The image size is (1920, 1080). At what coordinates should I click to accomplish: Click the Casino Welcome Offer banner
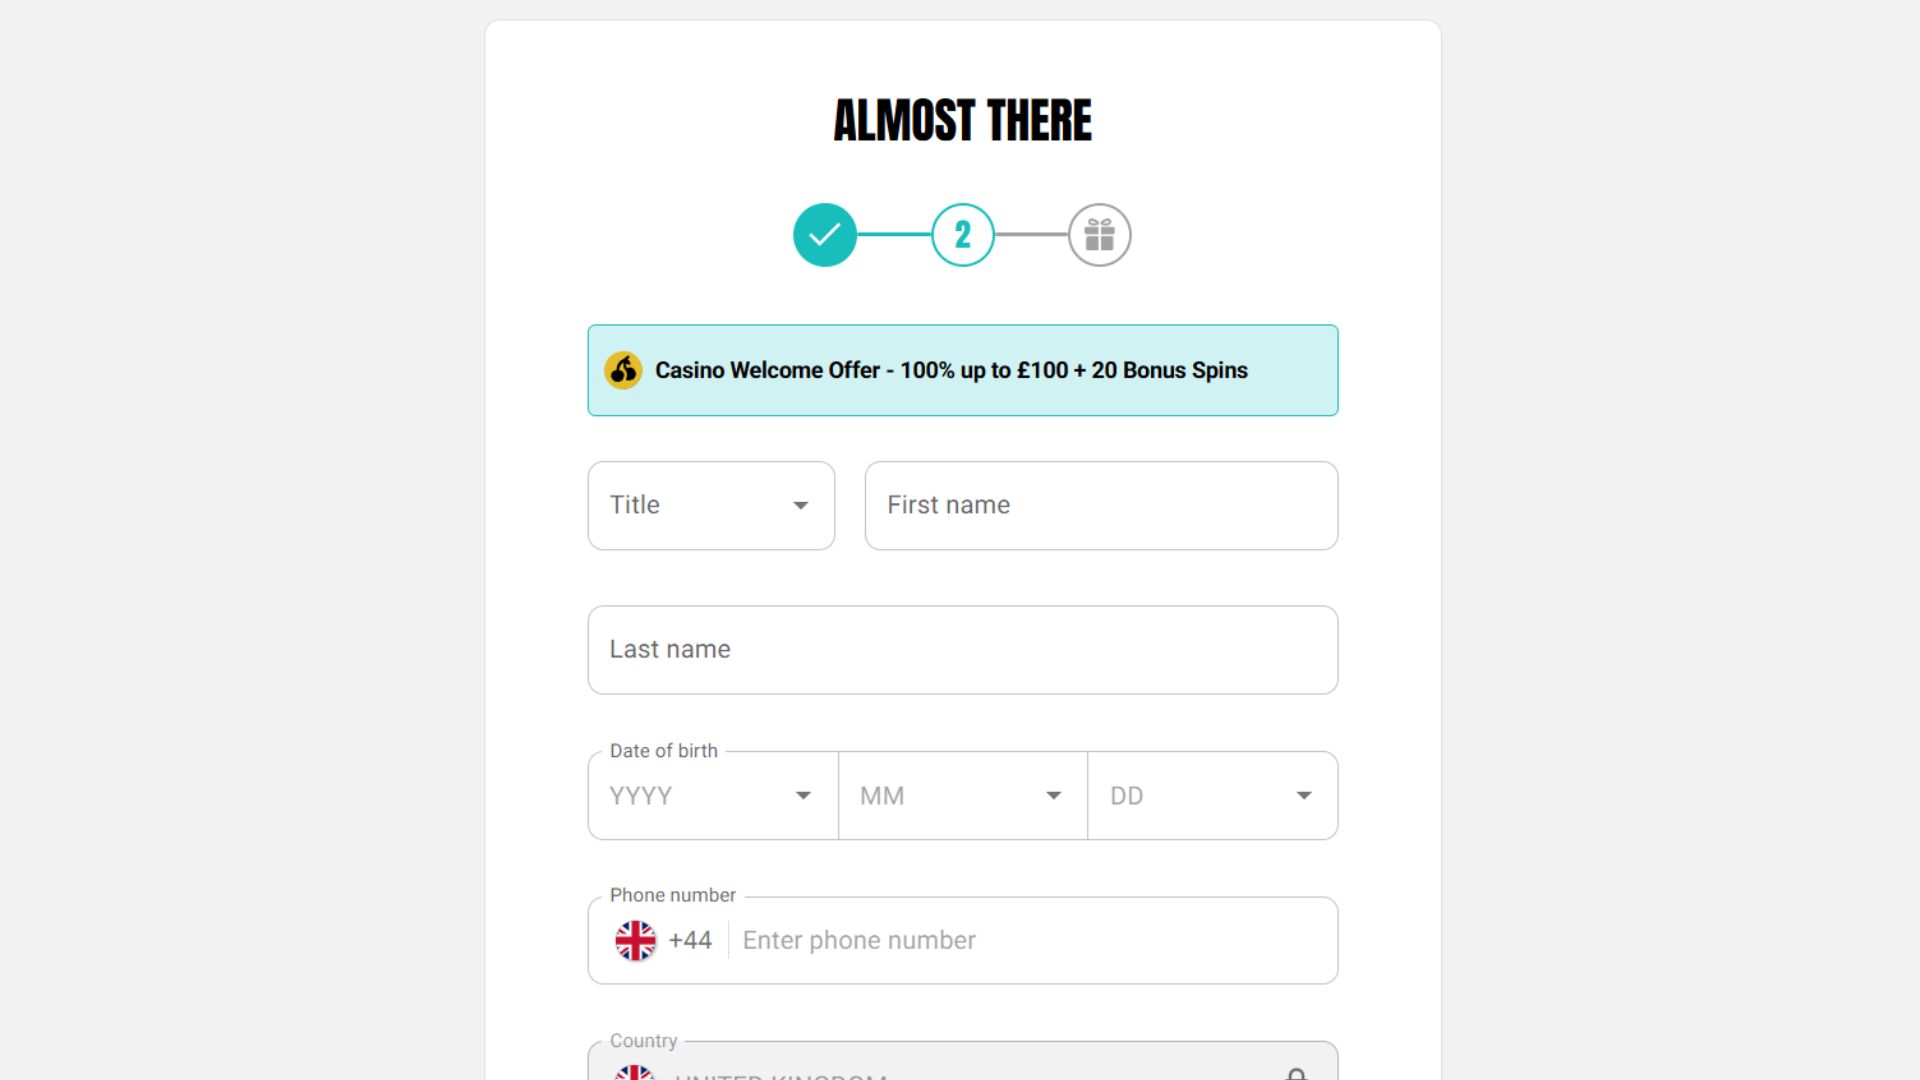tap(963, 370)
